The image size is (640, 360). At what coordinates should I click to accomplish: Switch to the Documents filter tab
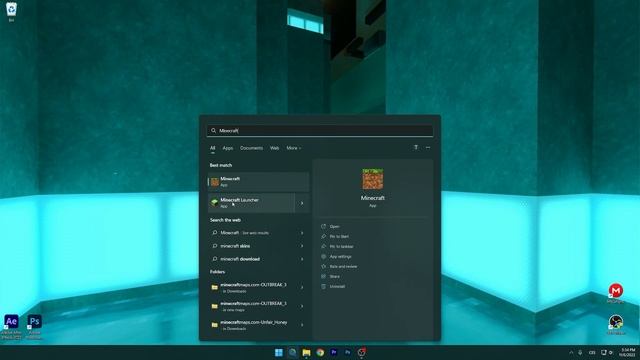point(251,148)
